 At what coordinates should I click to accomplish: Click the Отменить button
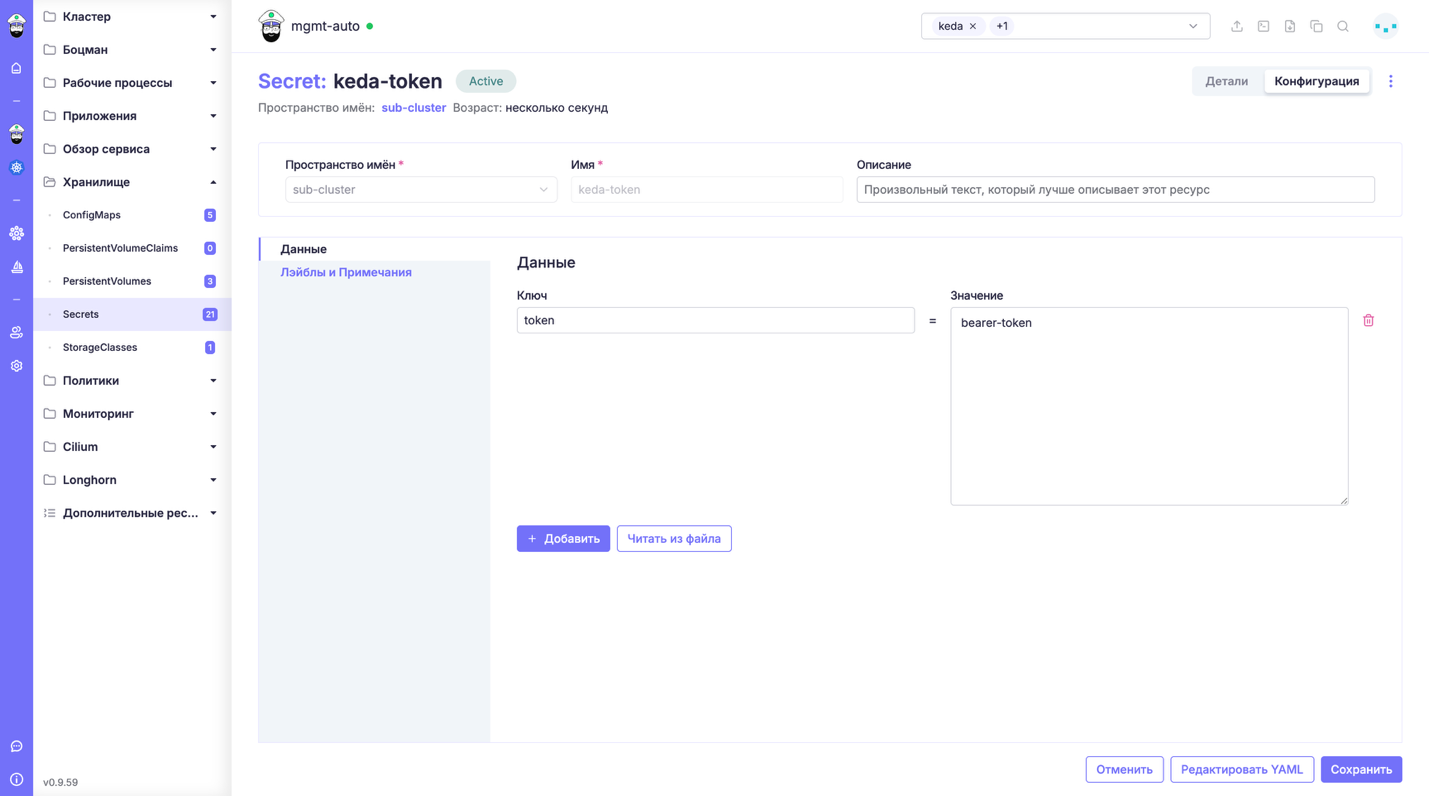pyautogui.click(x=1124, y=769)
